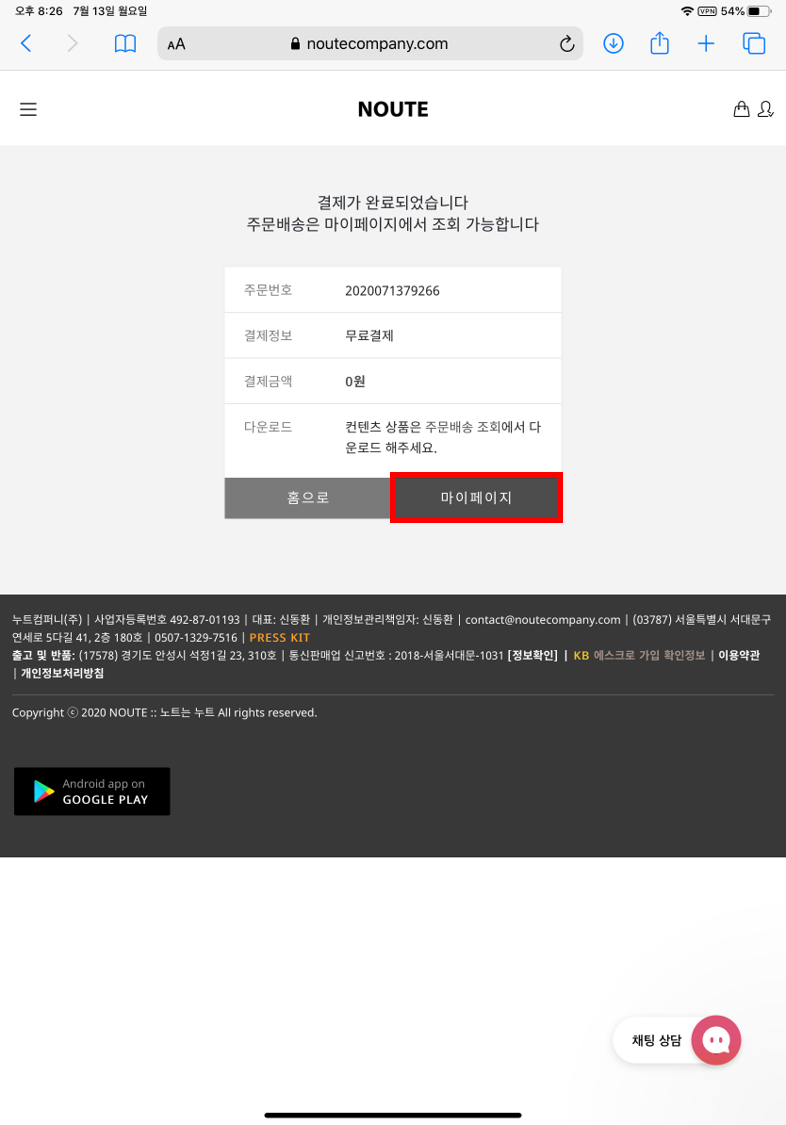Click the NOUTE logo
This screenshot has width=786, height=1125.
point(393,109)
